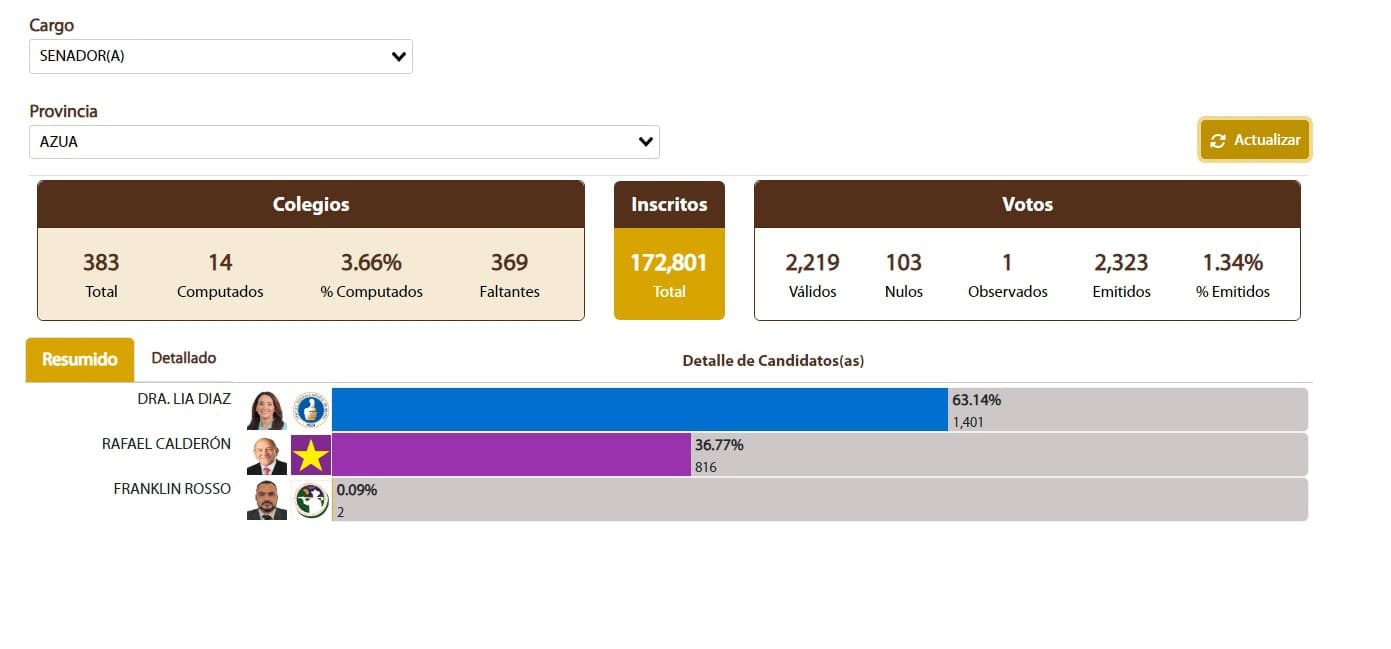Screen dimensions: 1391x649
Task: Click the Provincia dropdown chevron arrow
Action: tap(645, 142)
